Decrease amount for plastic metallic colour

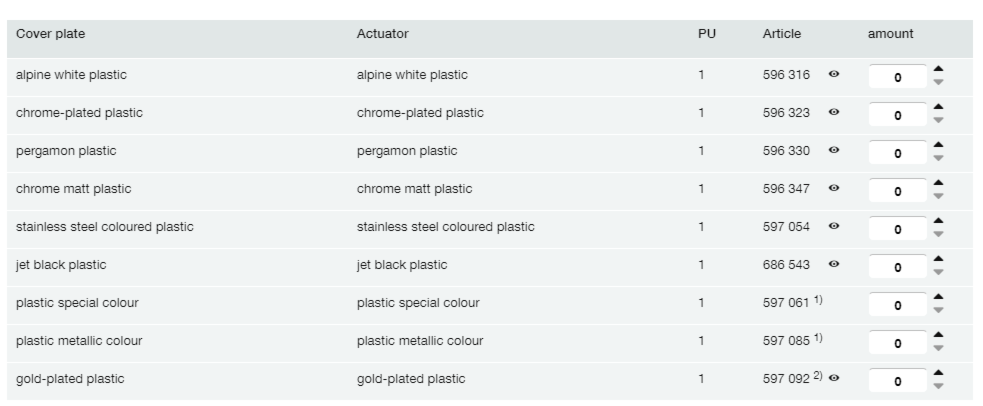pos(938,349)
